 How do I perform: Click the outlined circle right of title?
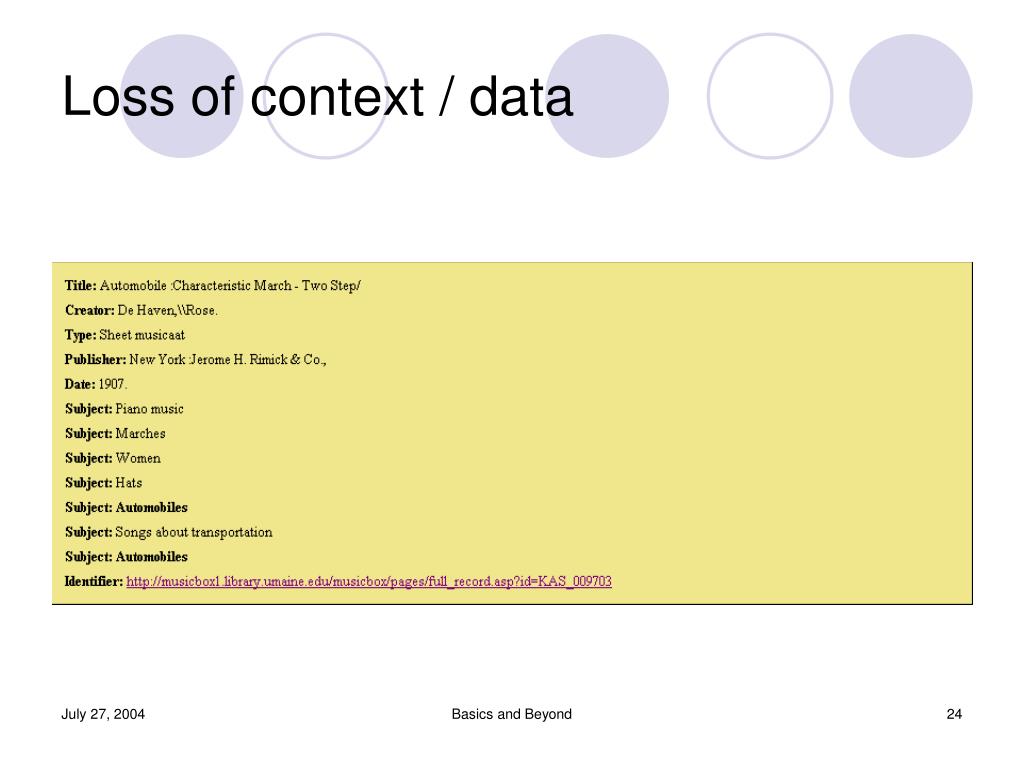pos(770,96)
